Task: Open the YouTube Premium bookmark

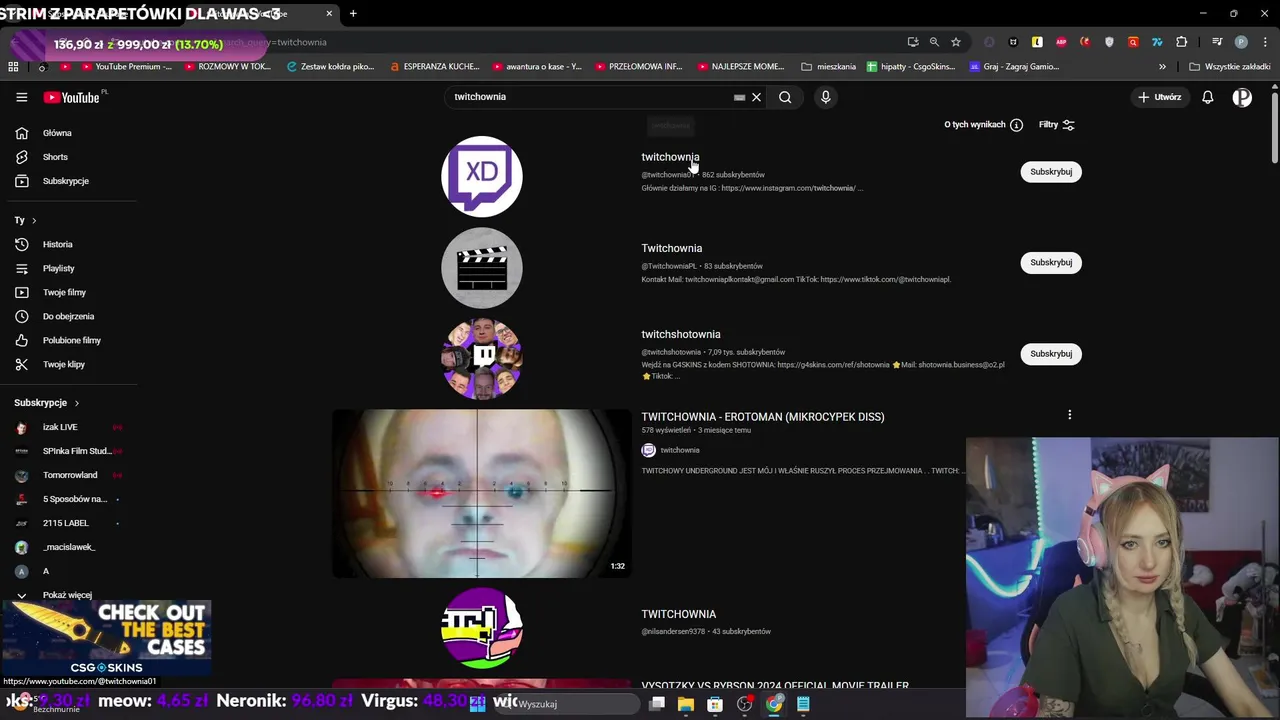Action: (124, 67)
